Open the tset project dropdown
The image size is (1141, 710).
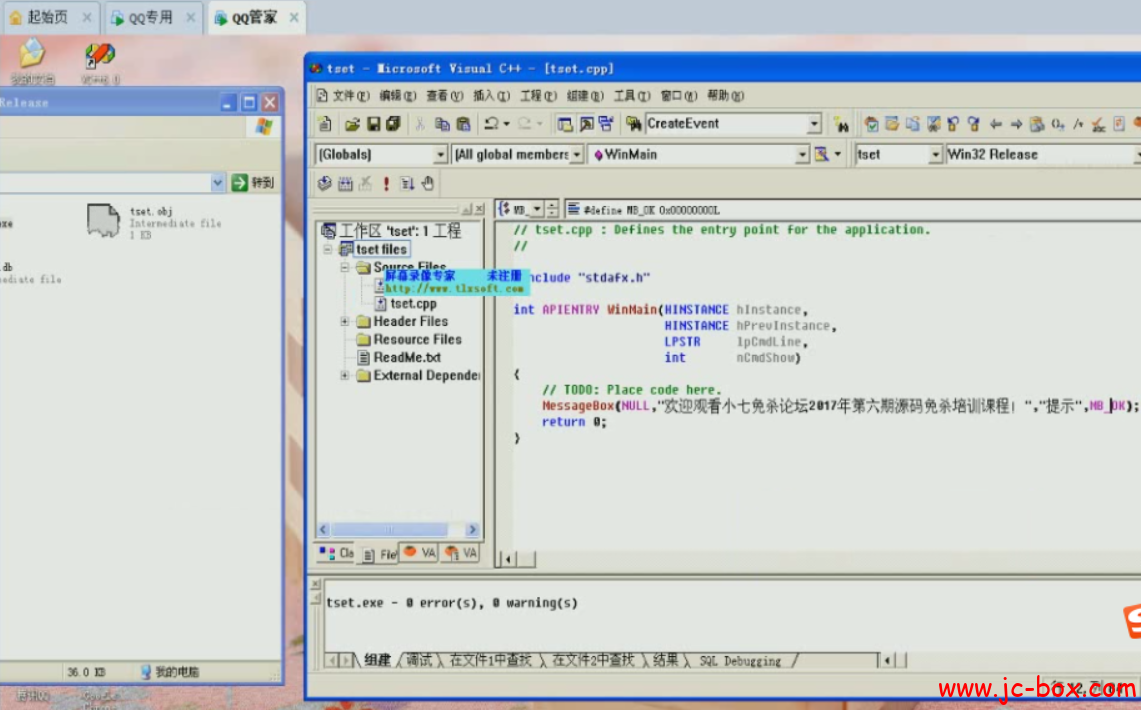935,155
